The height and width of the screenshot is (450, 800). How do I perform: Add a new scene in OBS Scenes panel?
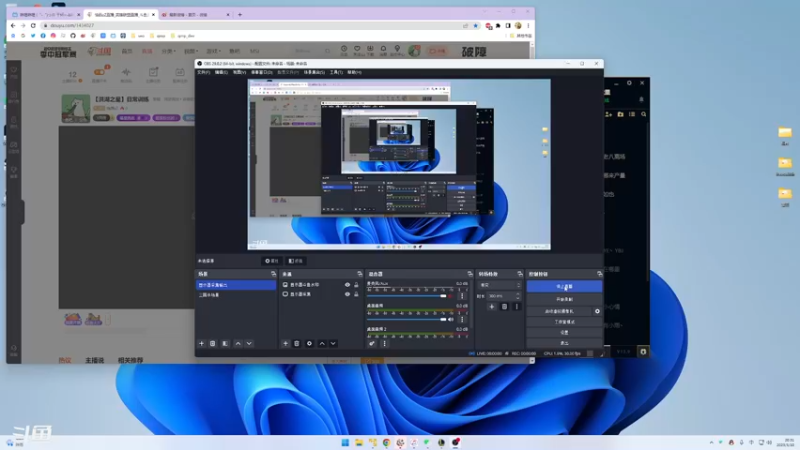tap(202, 343)
